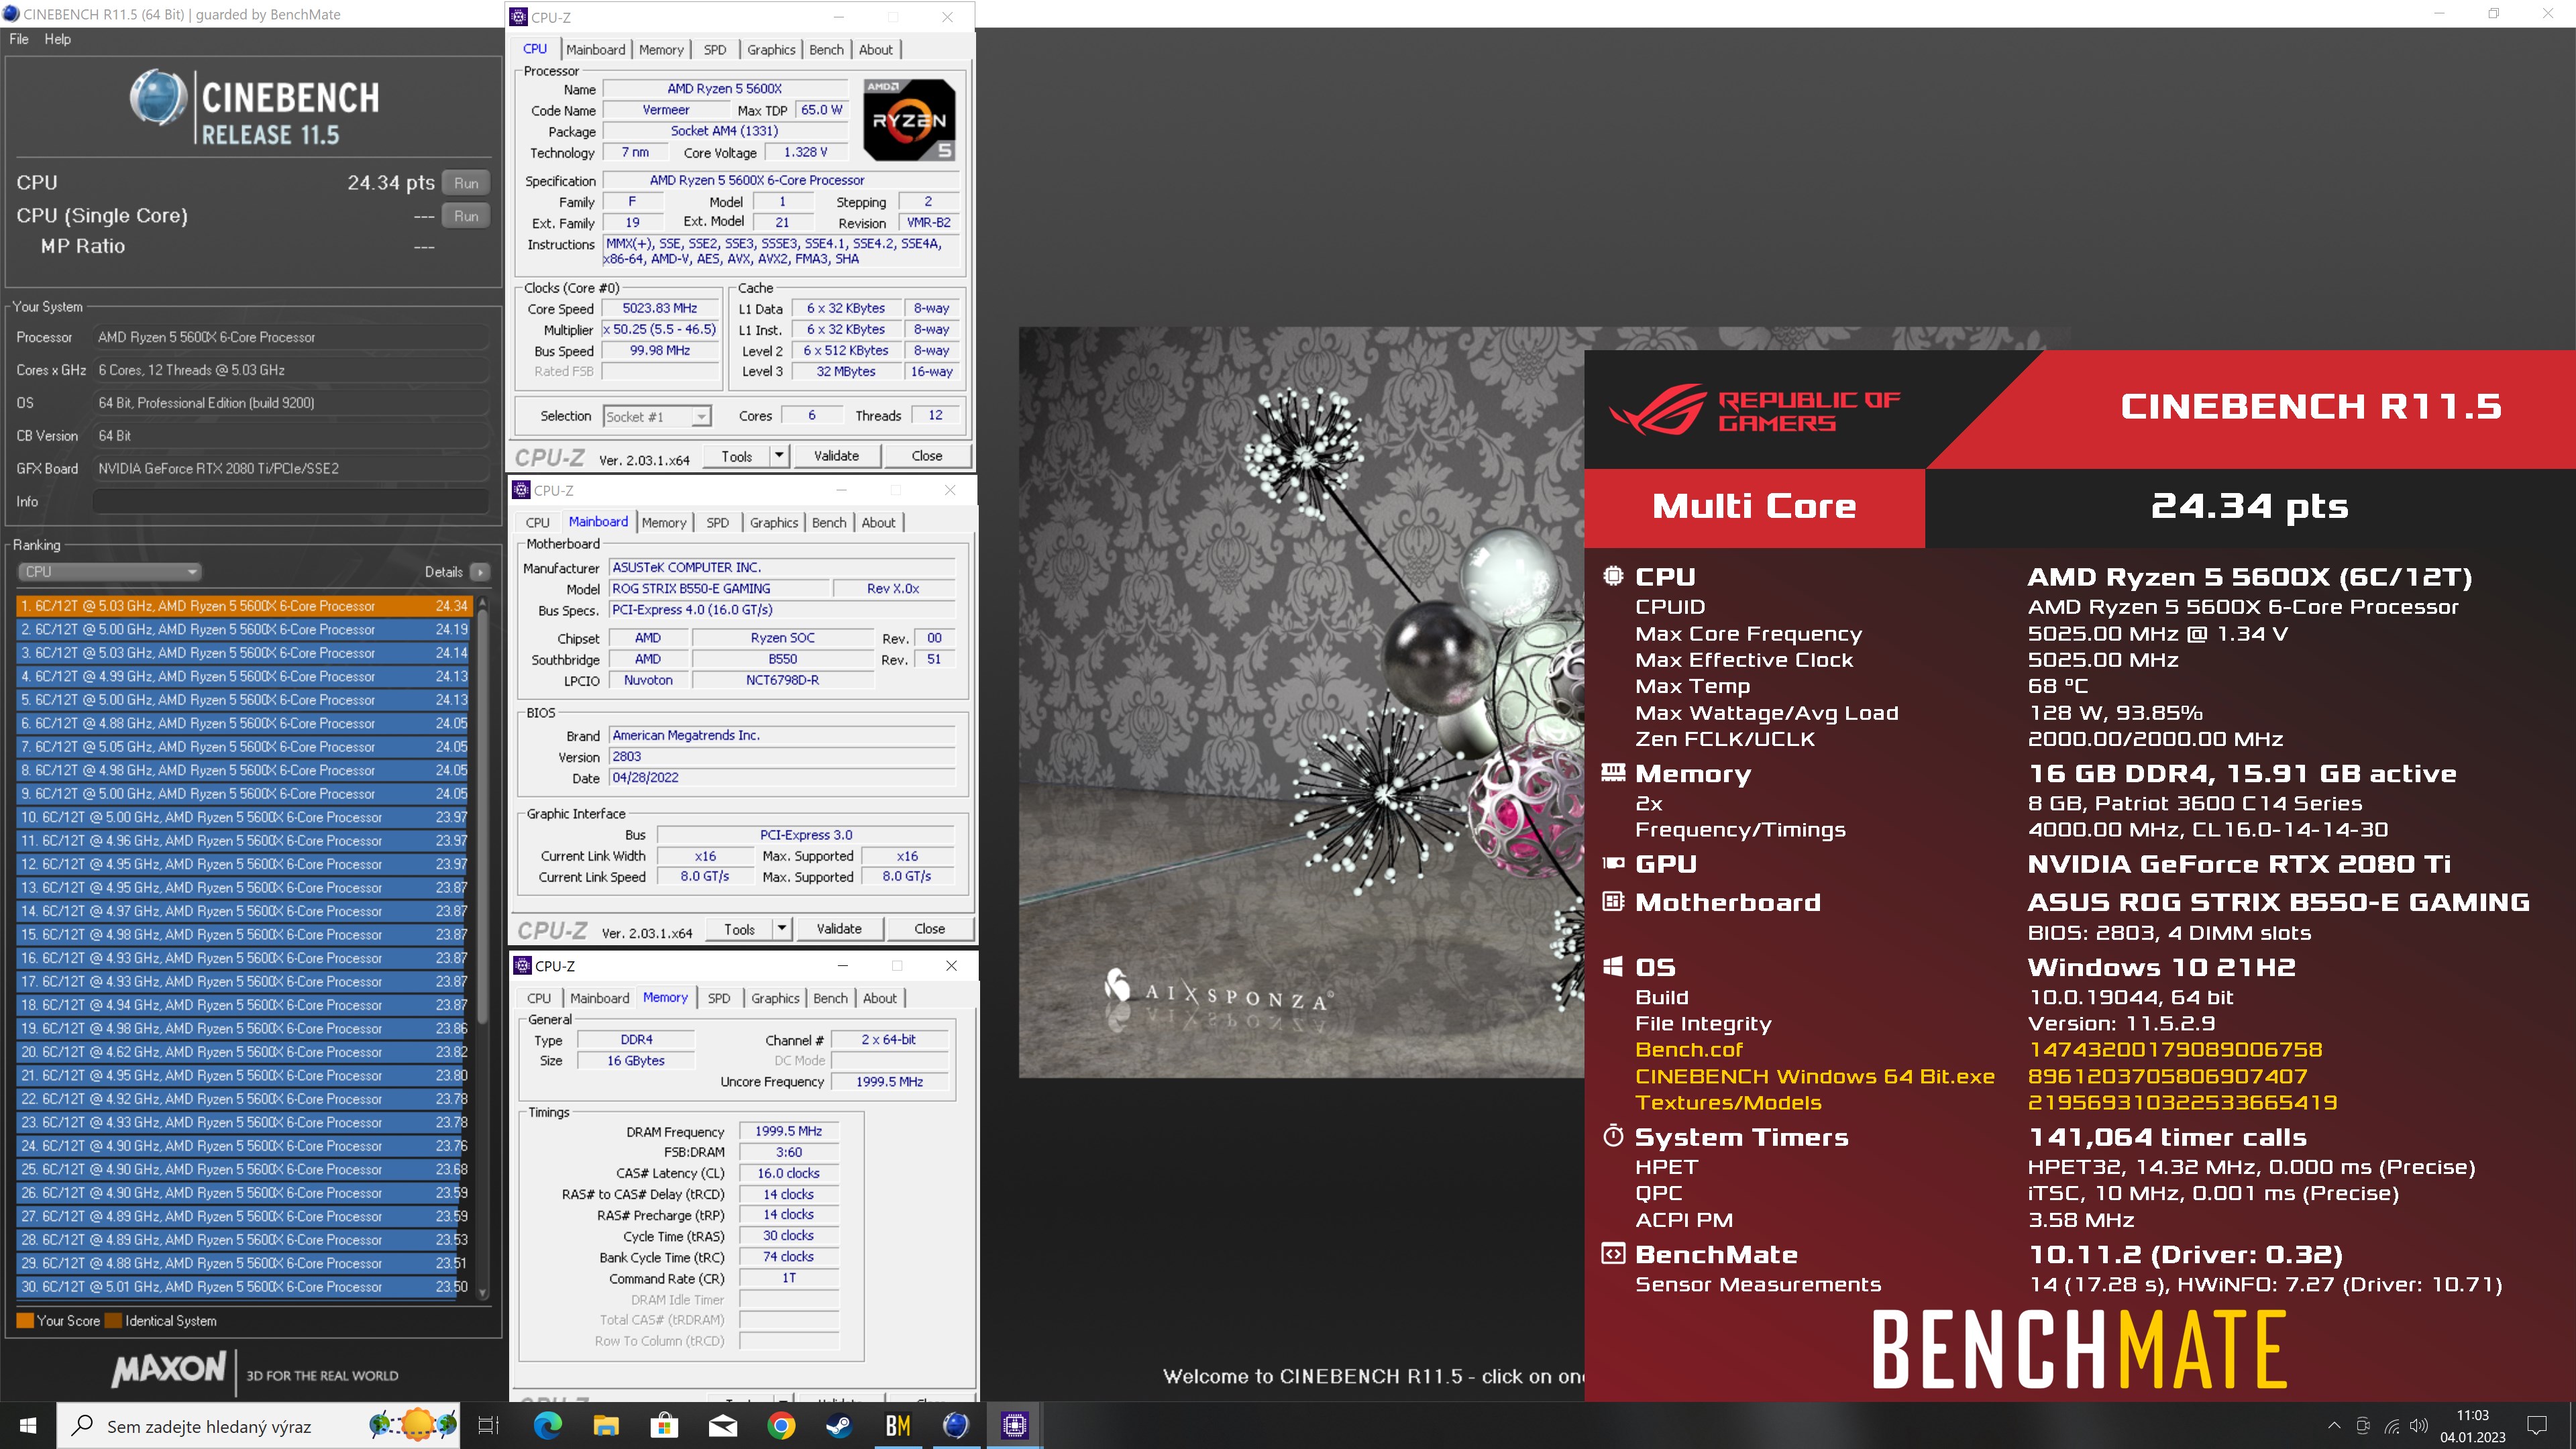Open Bench tab in bottom CPU-Z window

[x=830, y=998]
